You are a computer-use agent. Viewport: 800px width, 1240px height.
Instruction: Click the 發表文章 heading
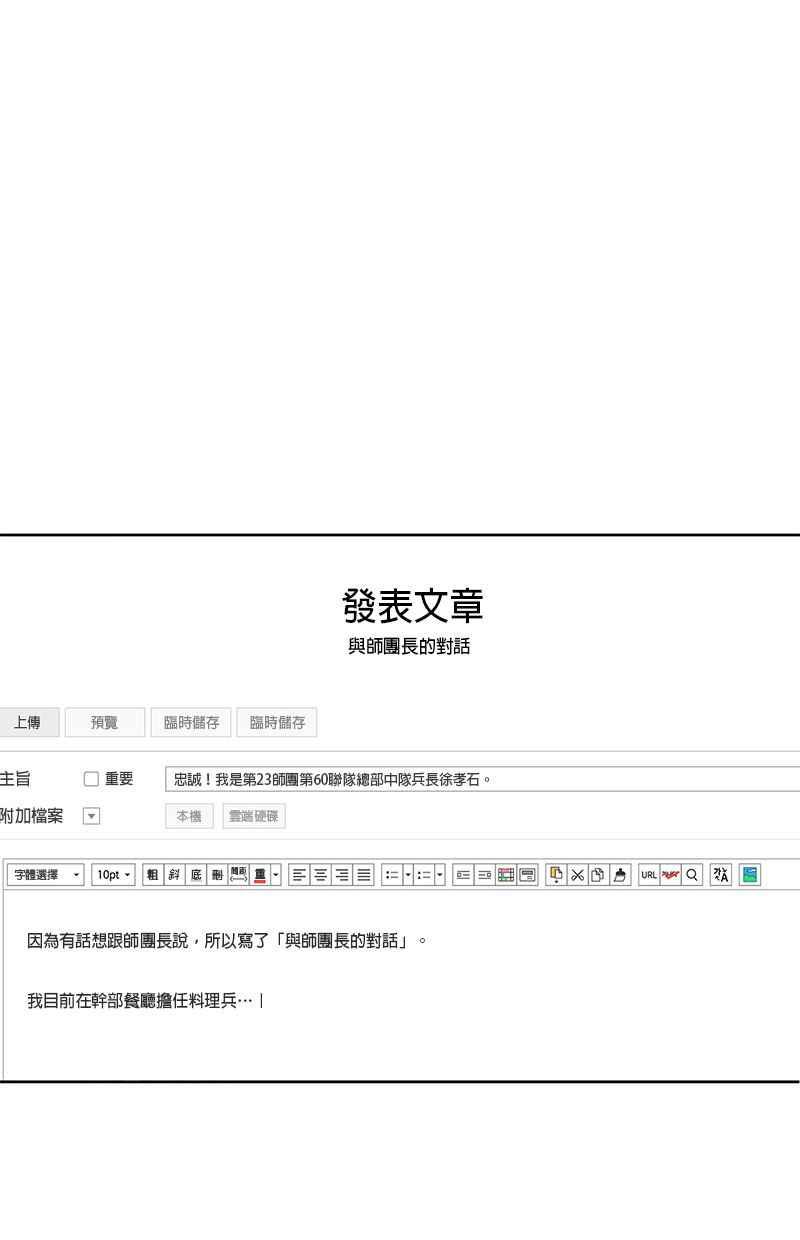413,604
